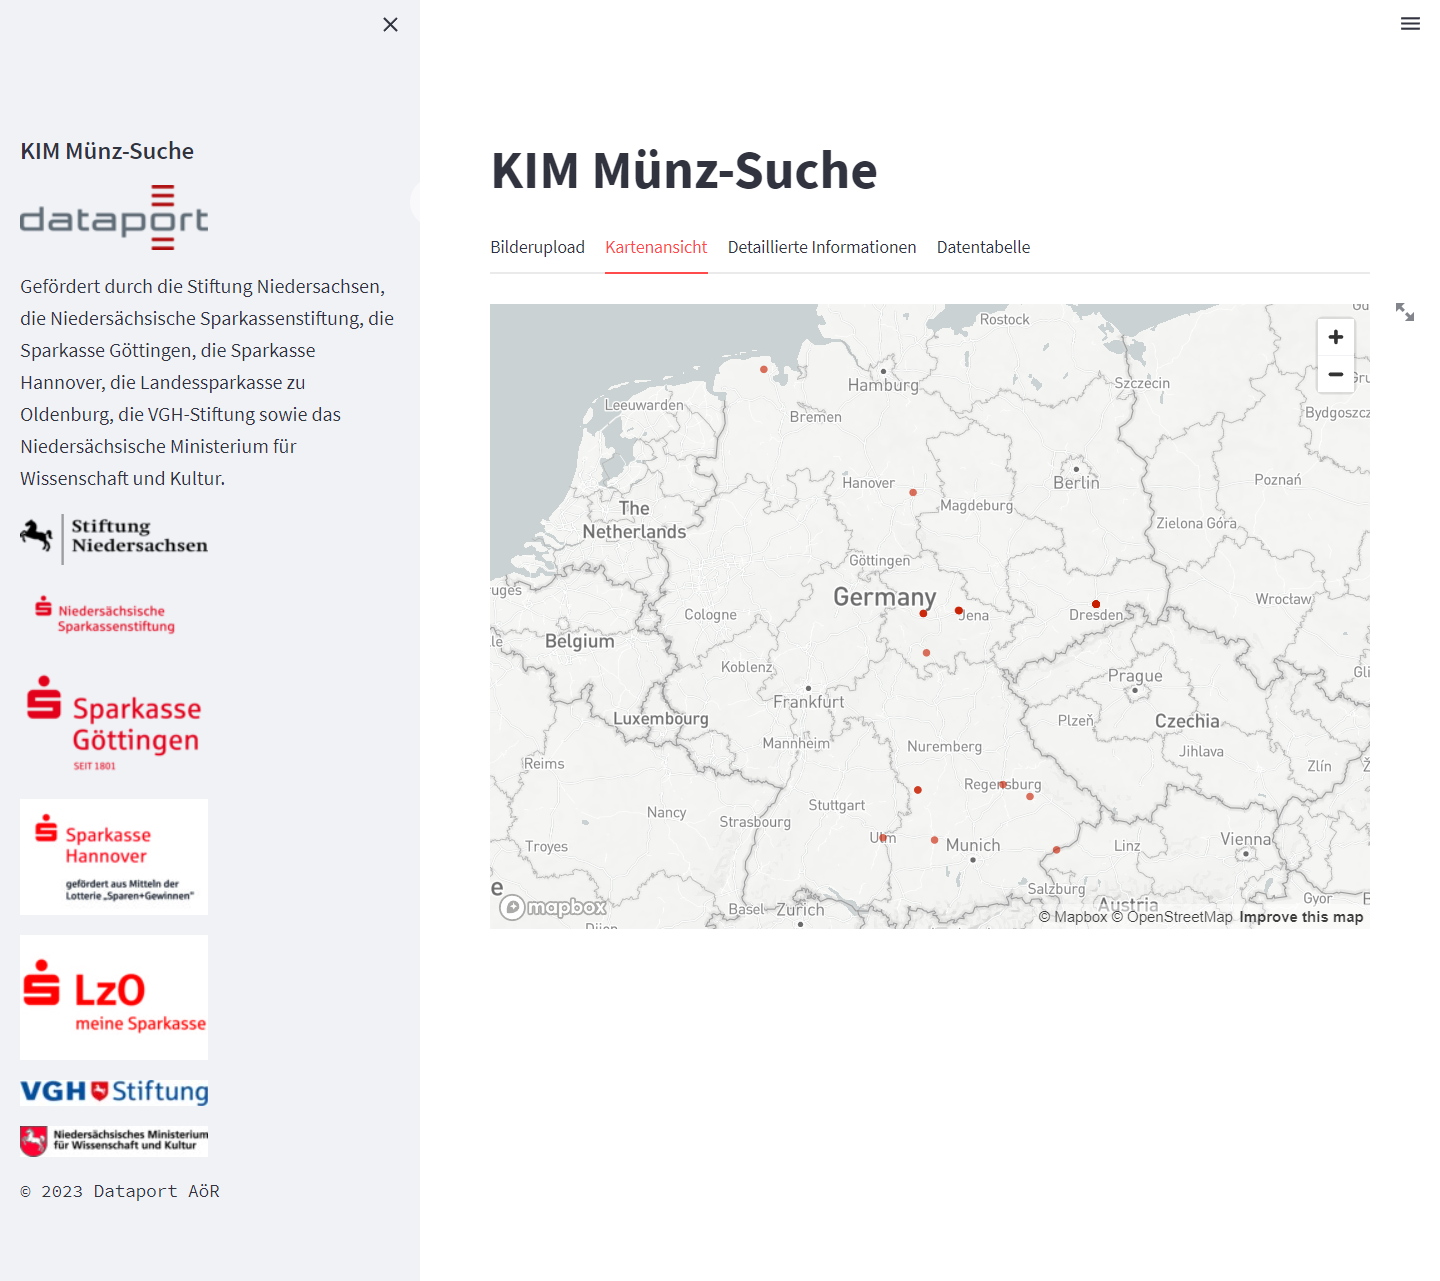Screen dimensions: 1440x1281
Task: Click the red marker northwest of Bremen
Action: [x=764, y=370]
